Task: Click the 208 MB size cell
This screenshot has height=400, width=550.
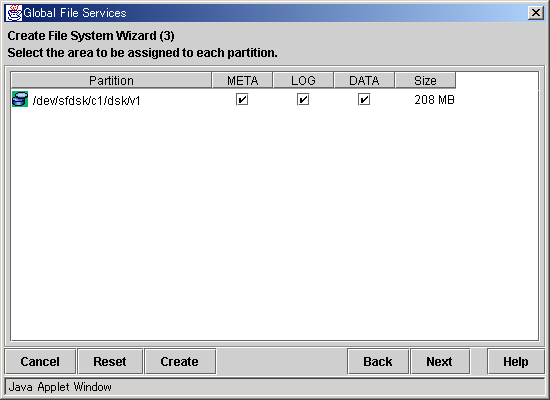Action: [434, 100]
